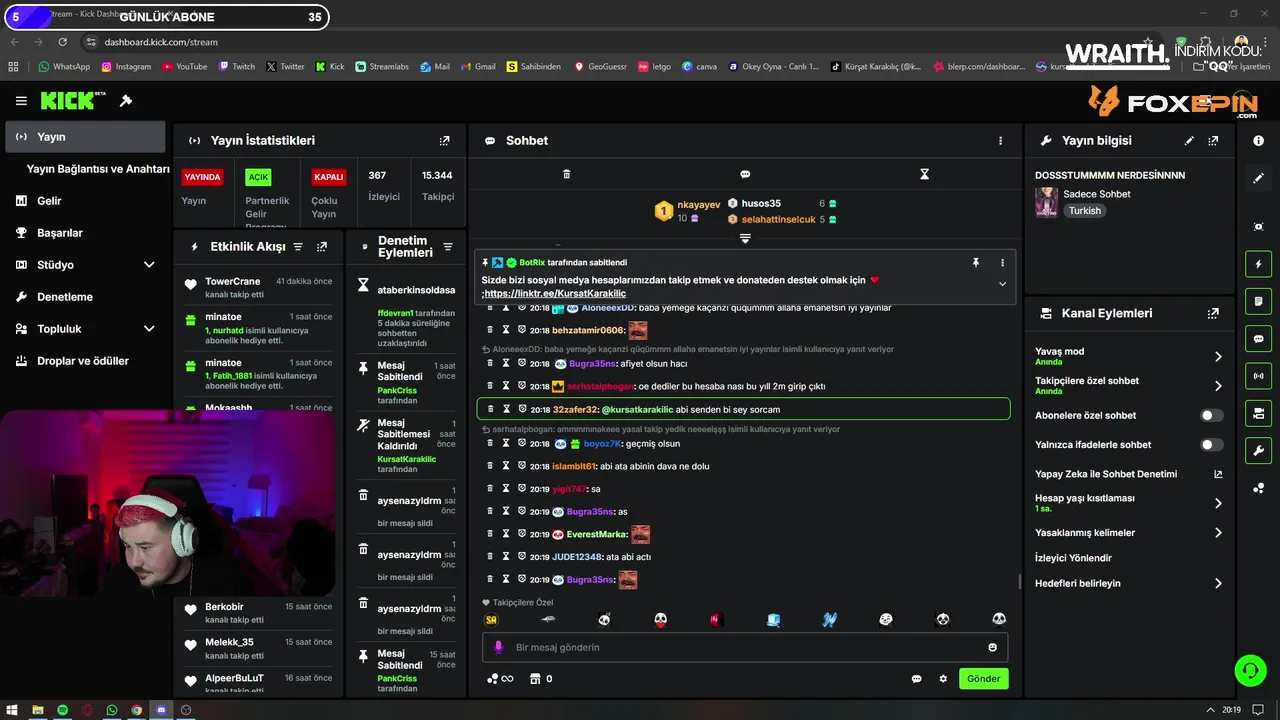
Task: Expand the pinned message with chevron
Action: click(1002, 284)
